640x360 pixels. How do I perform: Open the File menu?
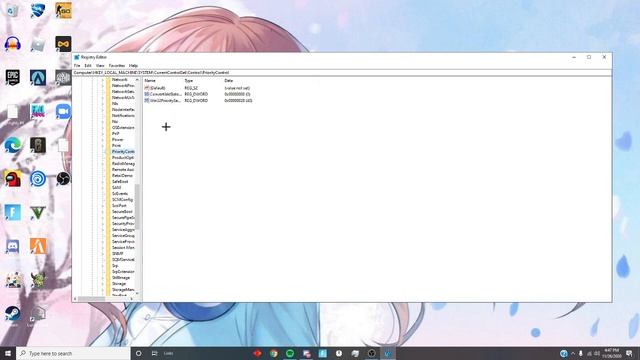click(x=77, y=65)
